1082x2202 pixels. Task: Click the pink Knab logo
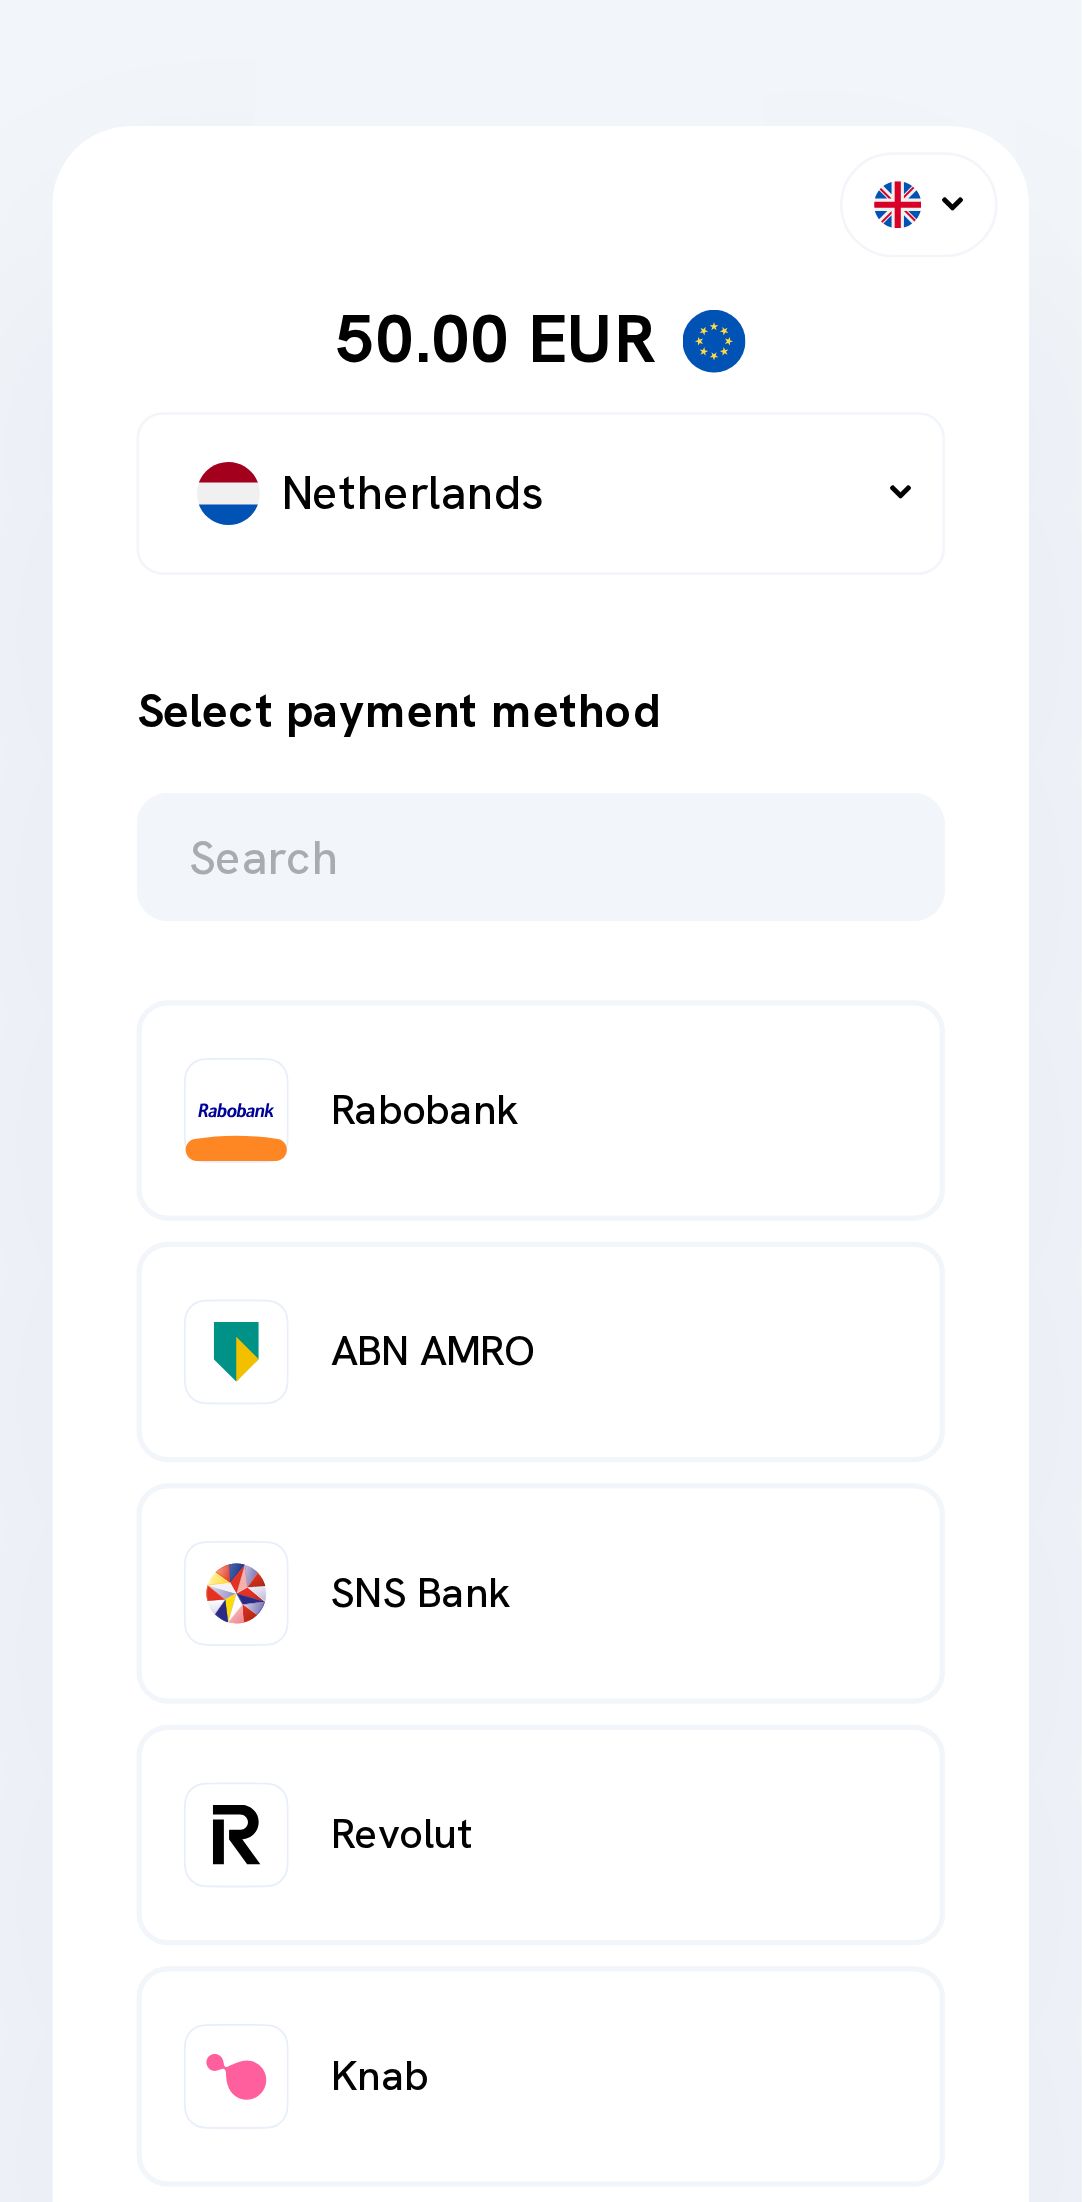[236, 2076]
